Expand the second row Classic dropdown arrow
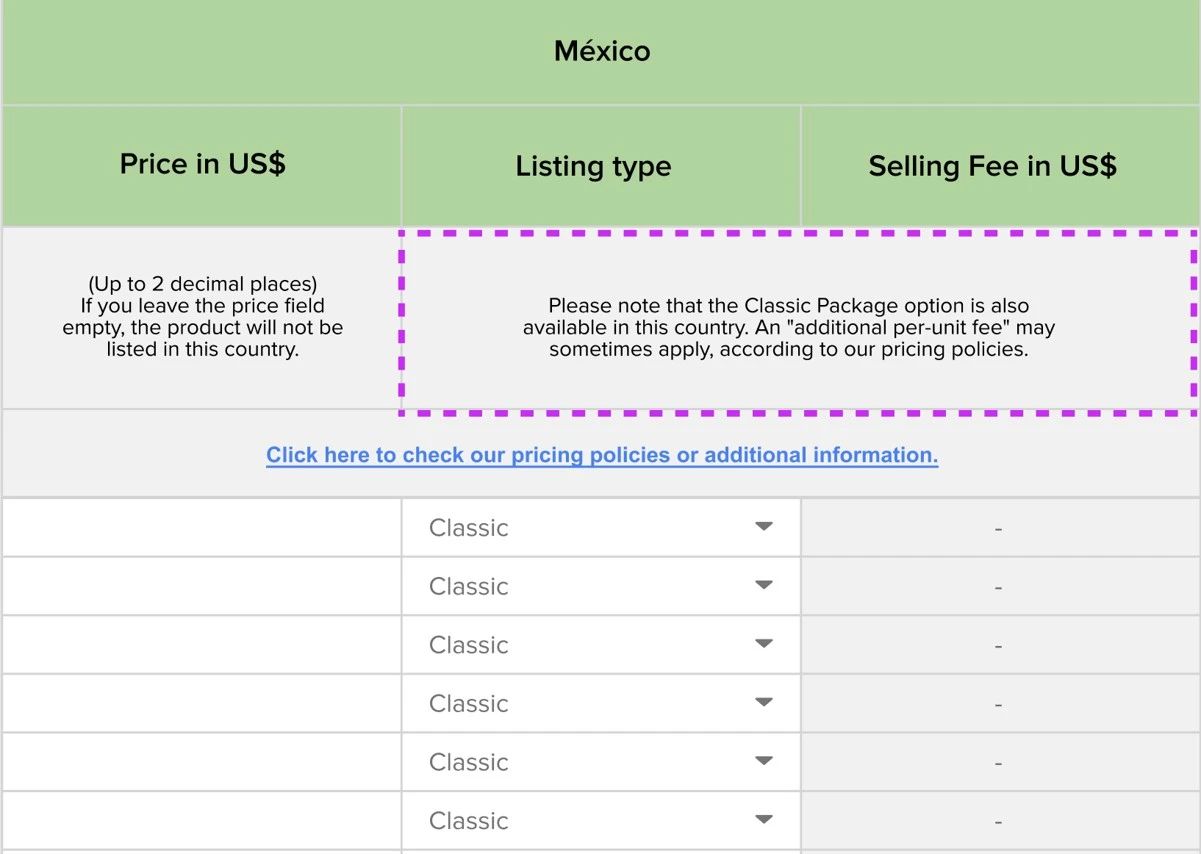The image size is (1201, 854). [764, 585]
